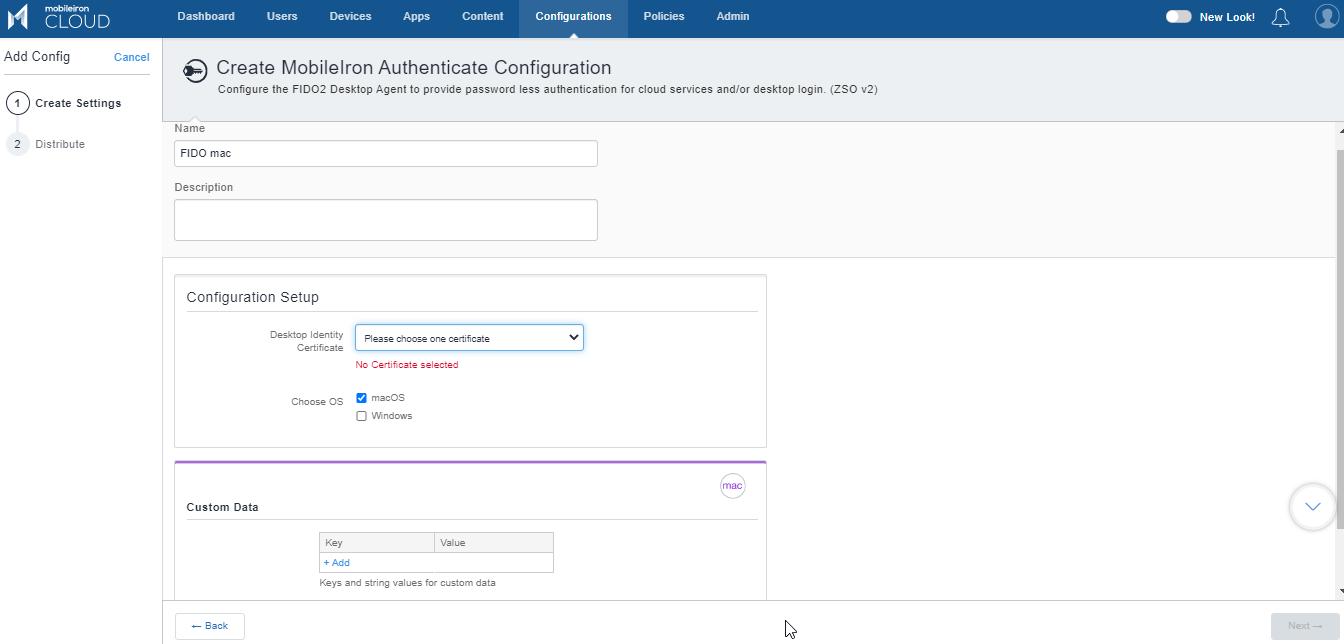Navigate to the Policies tab
This screenshot has width=1344, height=644.
(664, 17)
